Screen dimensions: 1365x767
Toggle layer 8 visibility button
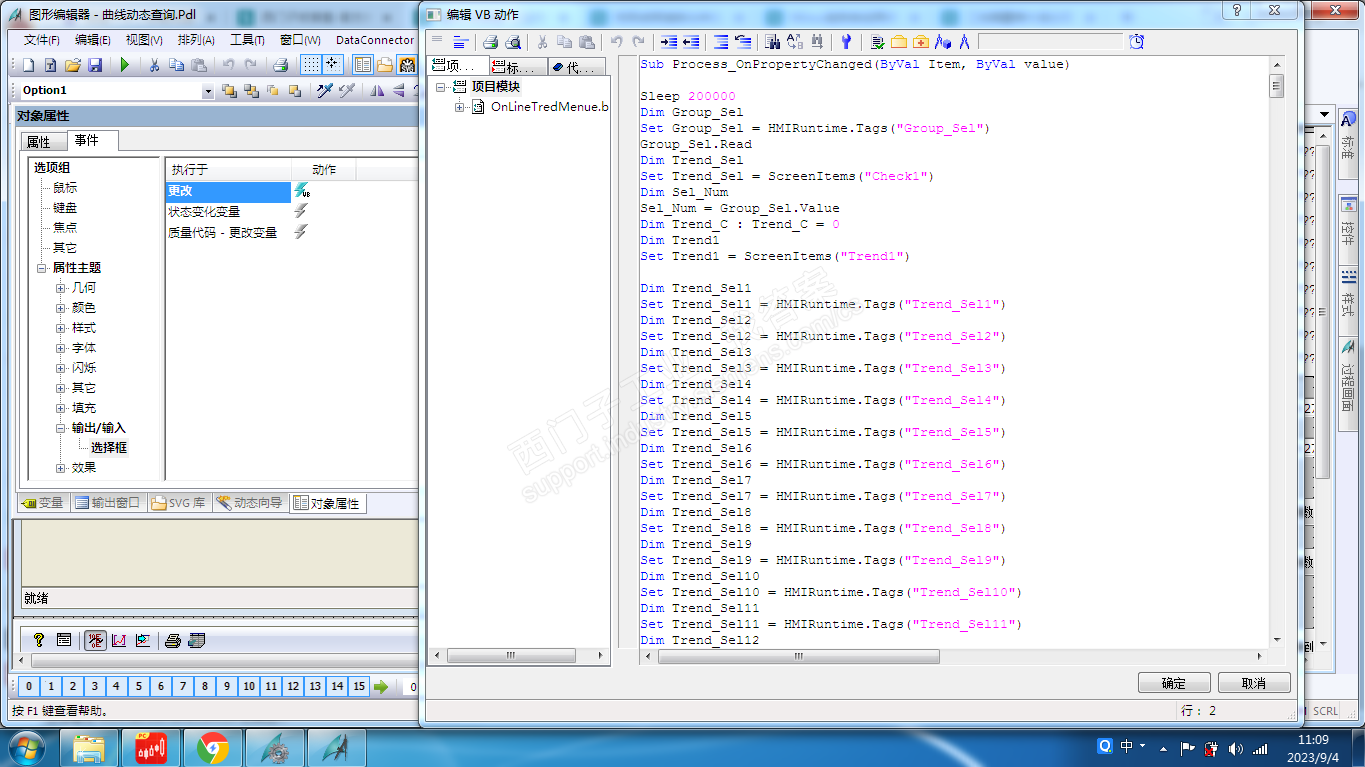205,687
